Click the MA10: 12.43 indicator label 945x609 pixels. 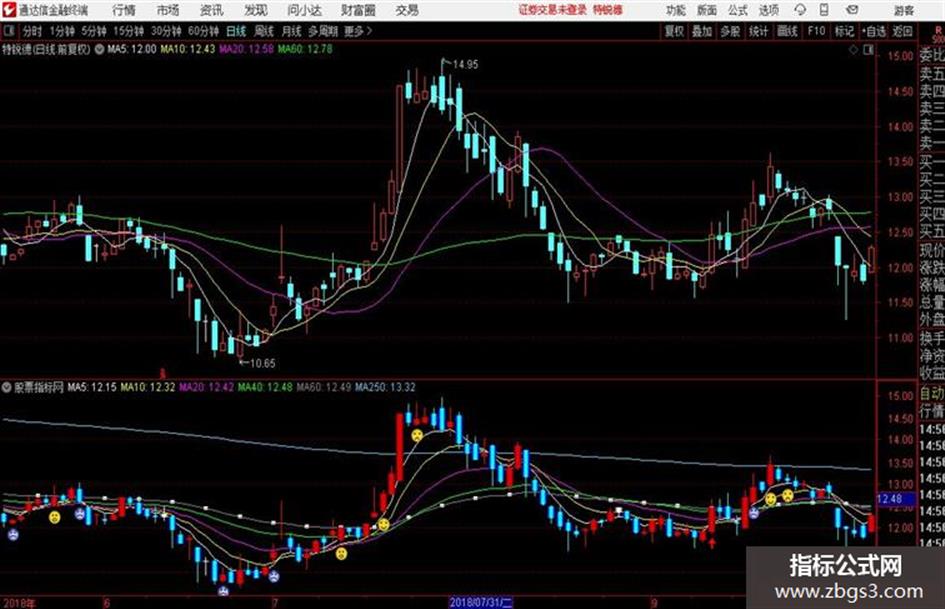pyautogui.click(x=187, y=49)
